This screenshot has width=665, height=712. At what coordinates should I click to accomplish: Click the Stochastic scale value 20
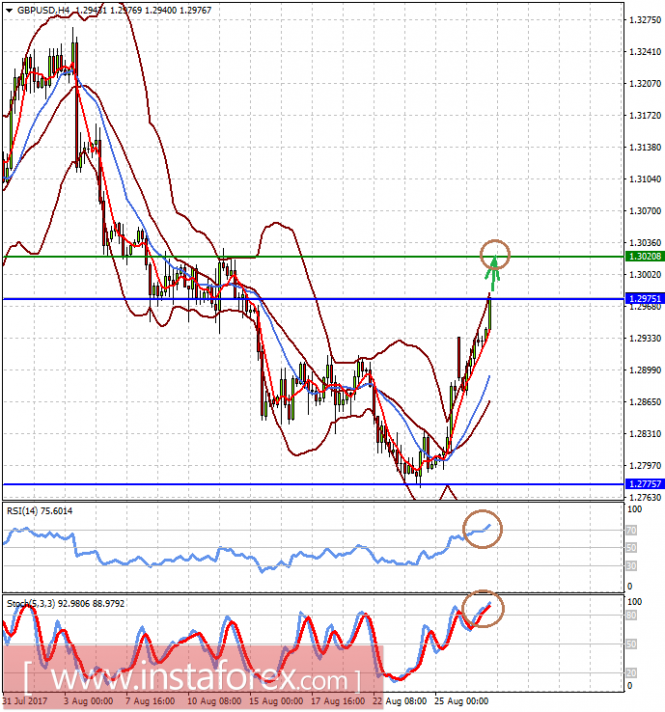pos(631,672)
